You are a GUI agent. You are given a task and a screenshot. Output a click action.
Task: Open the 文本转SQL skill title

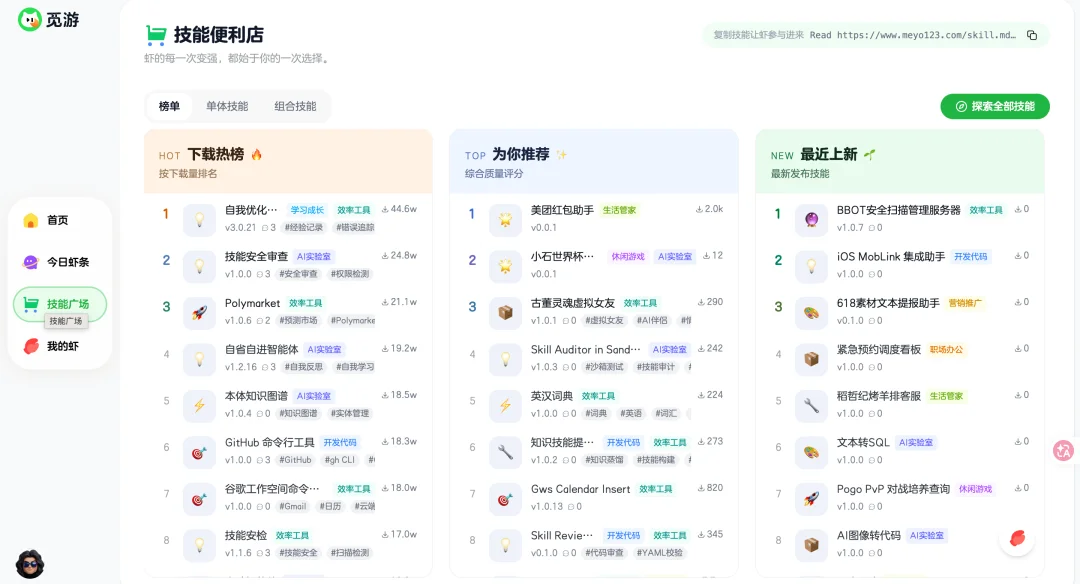(x=863, y=442)
